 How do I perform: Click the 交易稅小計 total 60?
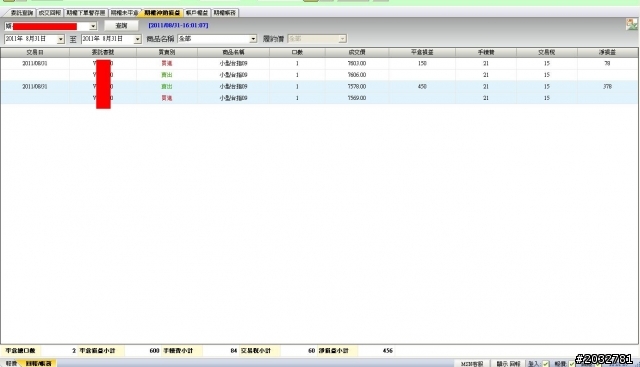click(311, 351)
